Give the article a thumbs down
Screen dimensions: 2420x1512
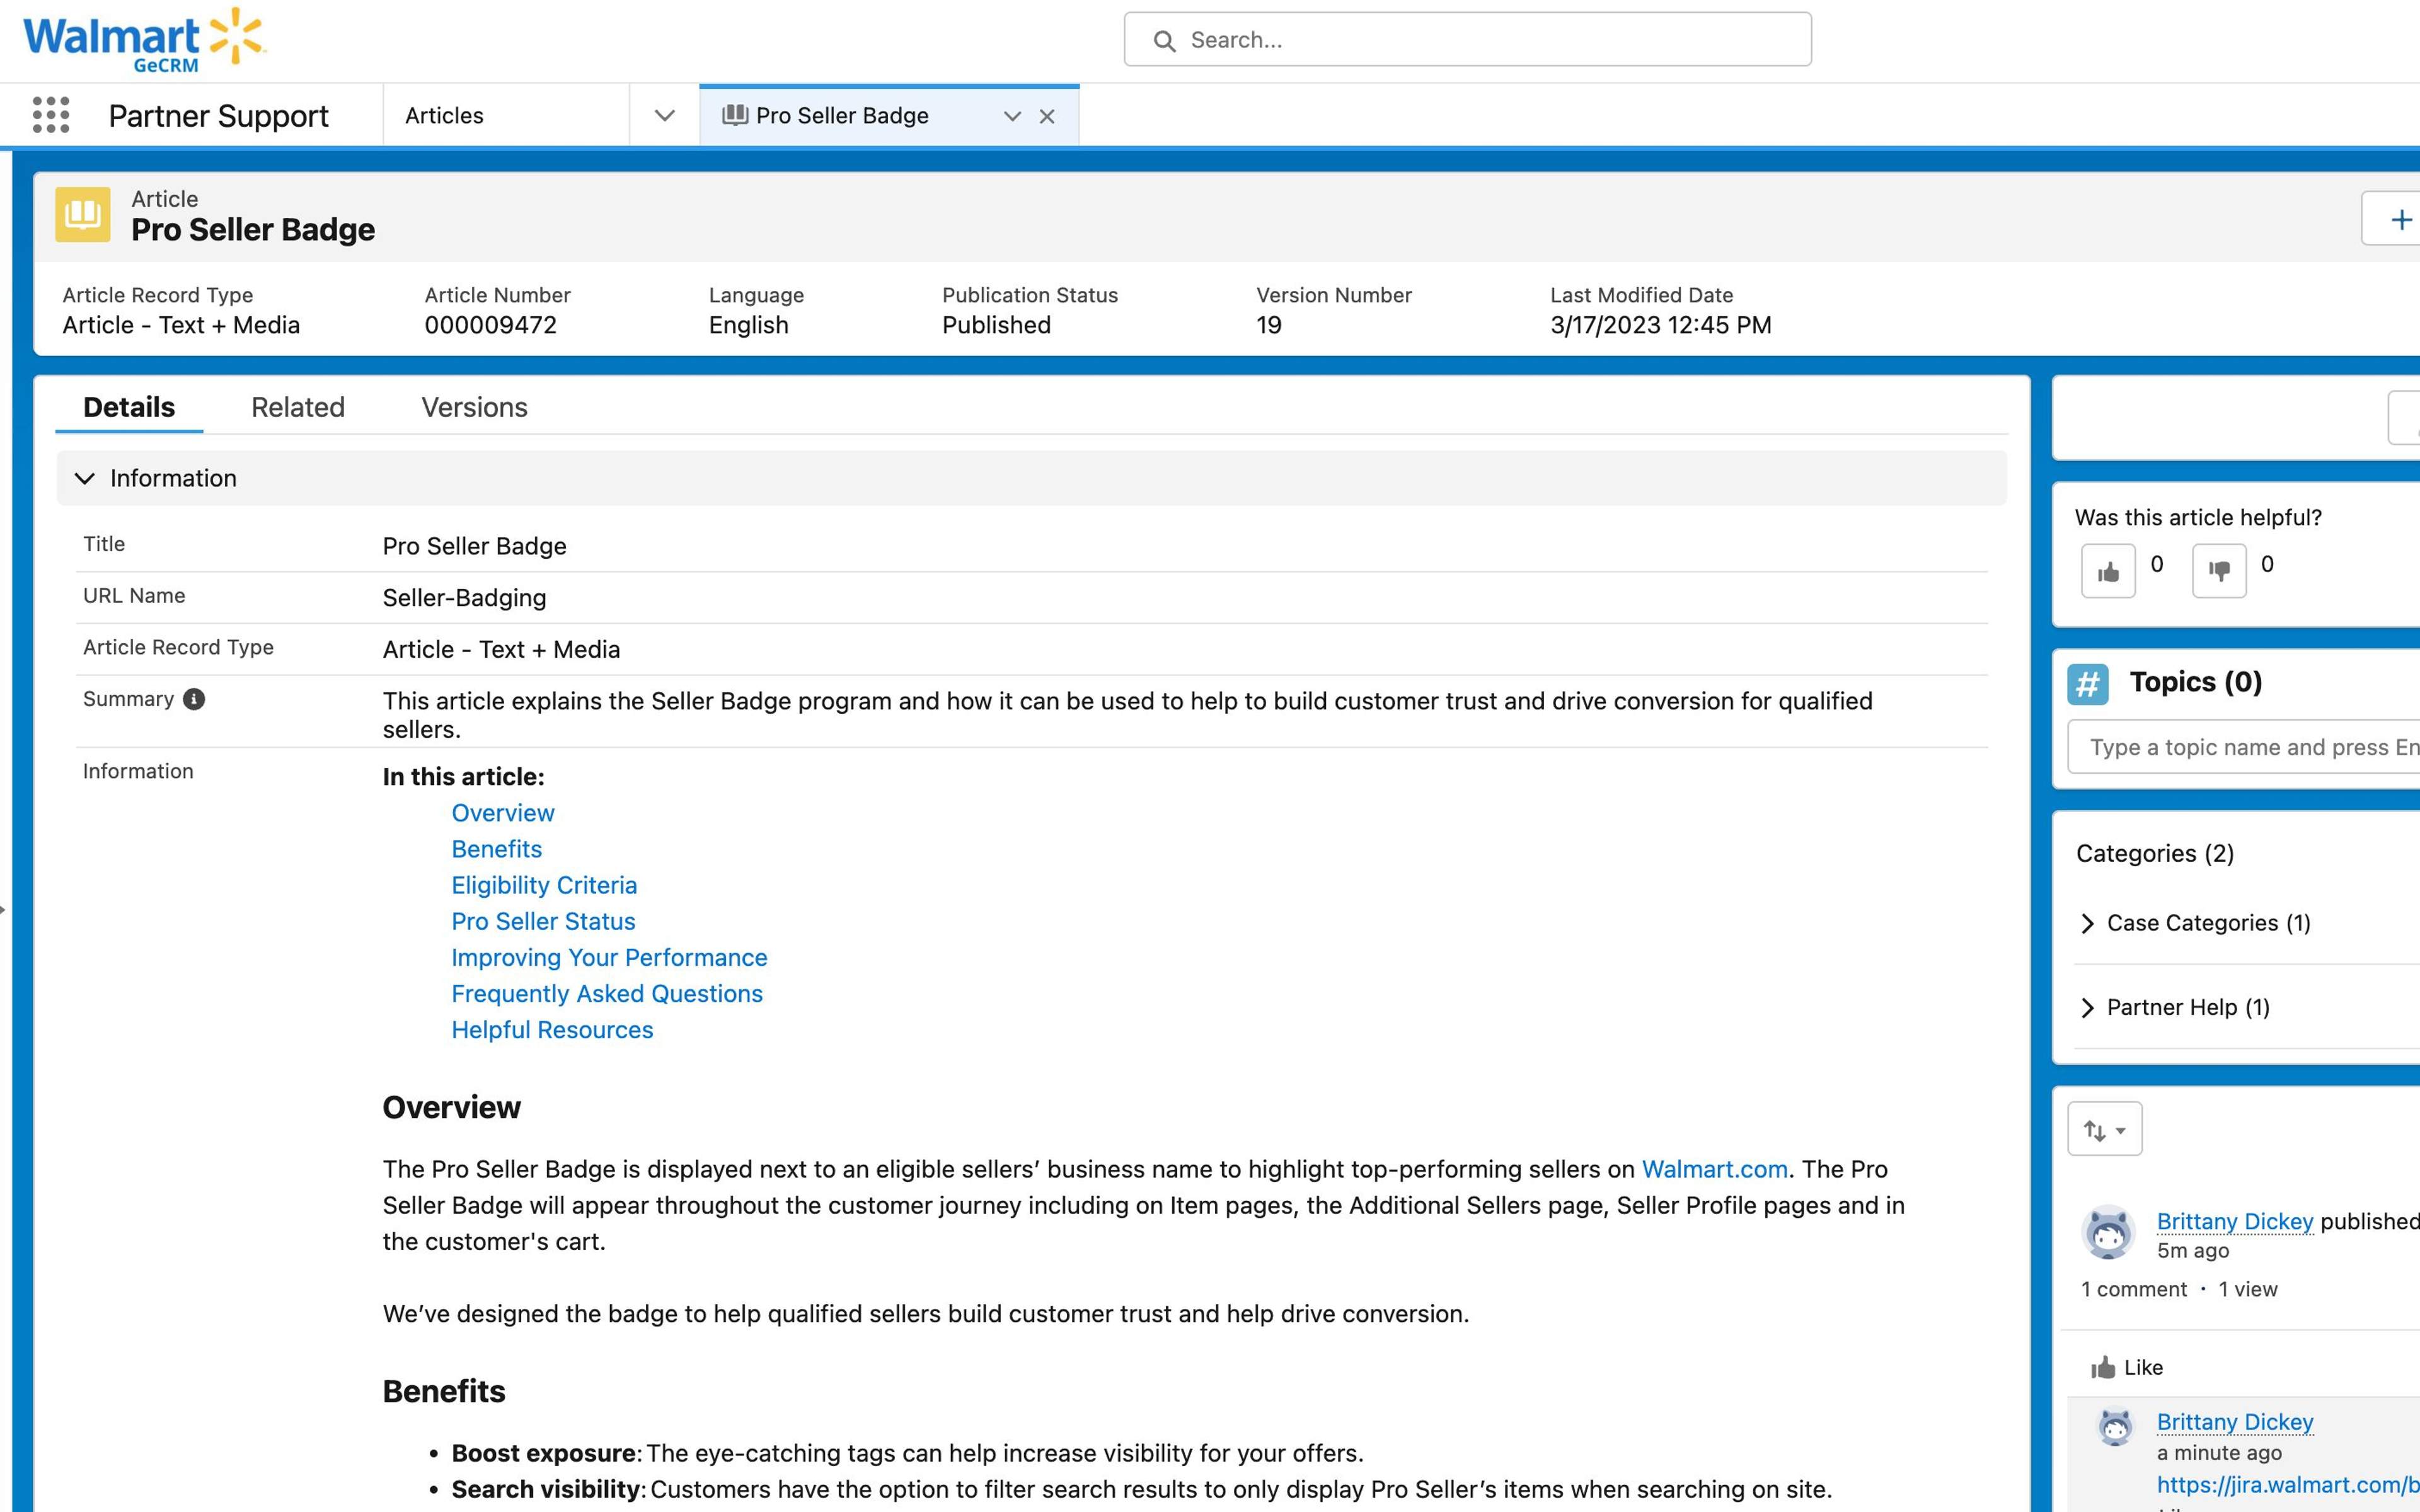[x=2219, y=571]
